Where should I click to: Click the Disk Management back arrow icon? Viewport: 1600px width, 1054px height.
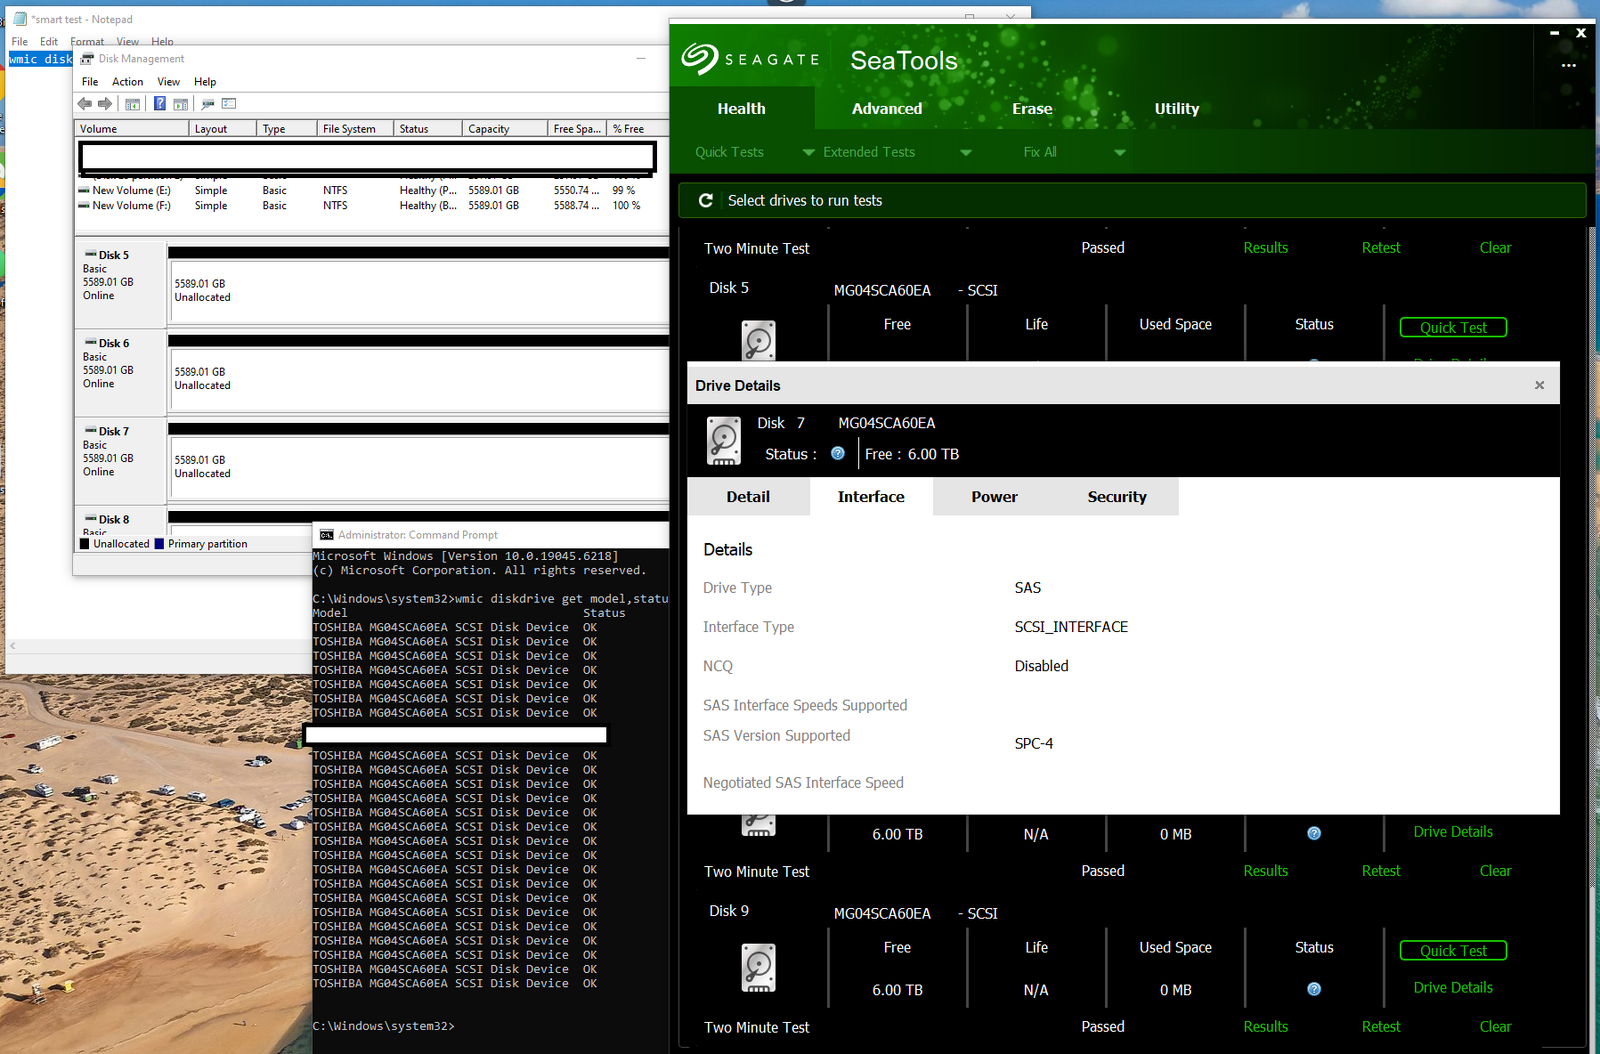85,104
